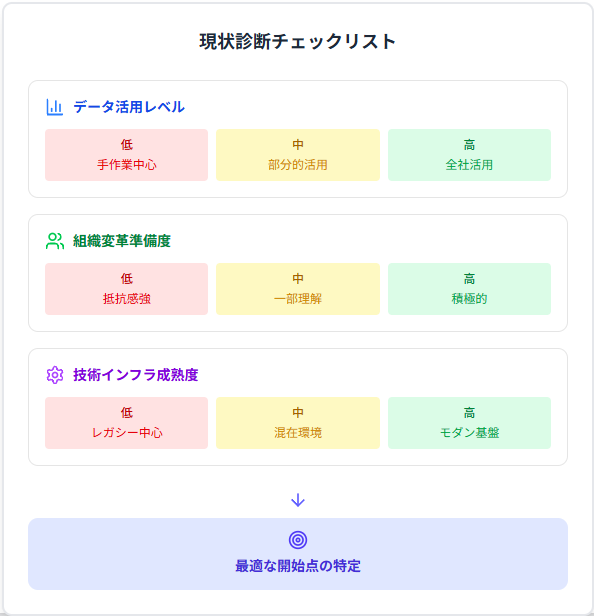Click the downward arrow icon above the result box
Viewport: 594px width, 616px height.
tap(298, 500)
